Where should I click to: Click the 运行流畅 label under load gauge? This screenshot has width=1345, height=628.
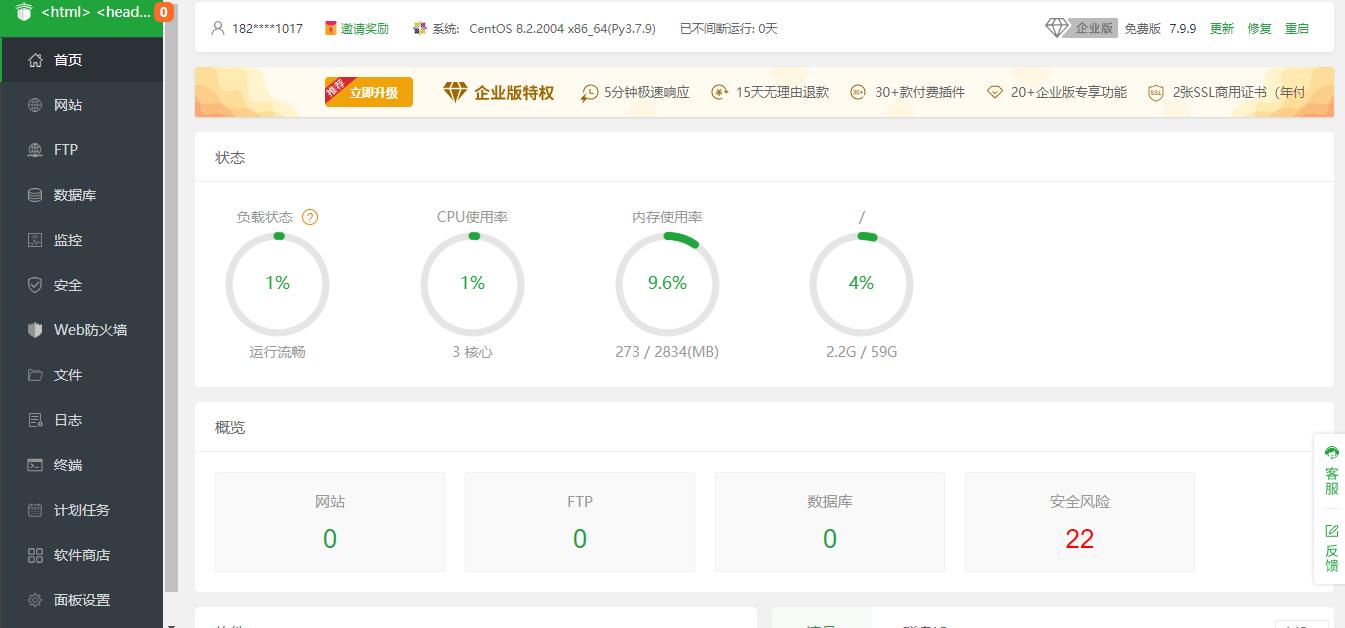click(277, 352)
